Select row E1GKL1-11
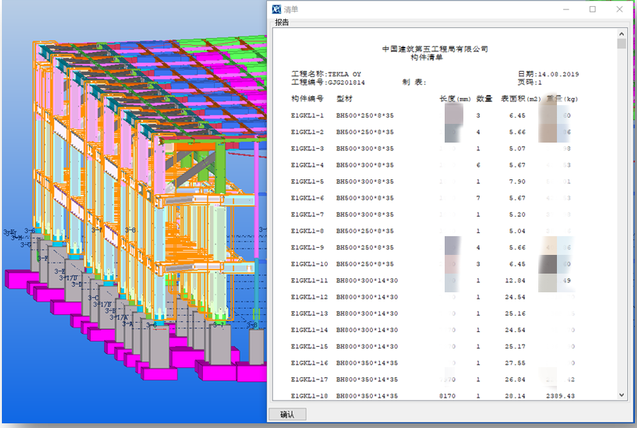637x428 pixels. click(x=433, y=281)
